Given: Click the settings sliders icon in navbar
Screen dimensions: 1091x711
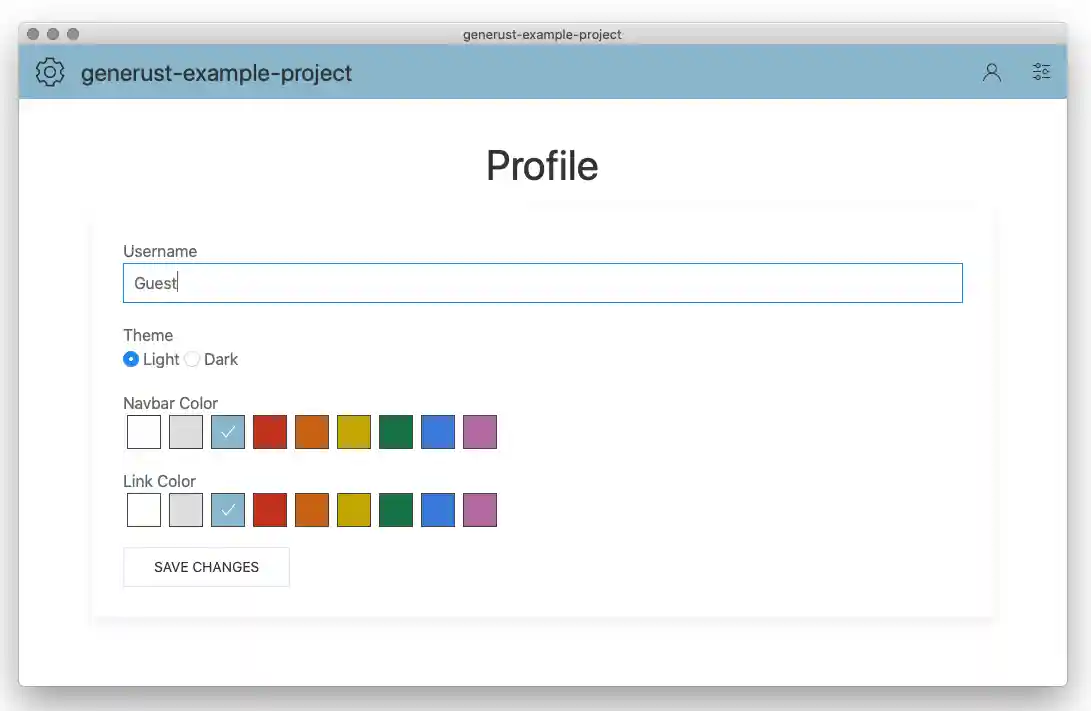Looking at the screenshot, I should click(x=1041, y=71).
